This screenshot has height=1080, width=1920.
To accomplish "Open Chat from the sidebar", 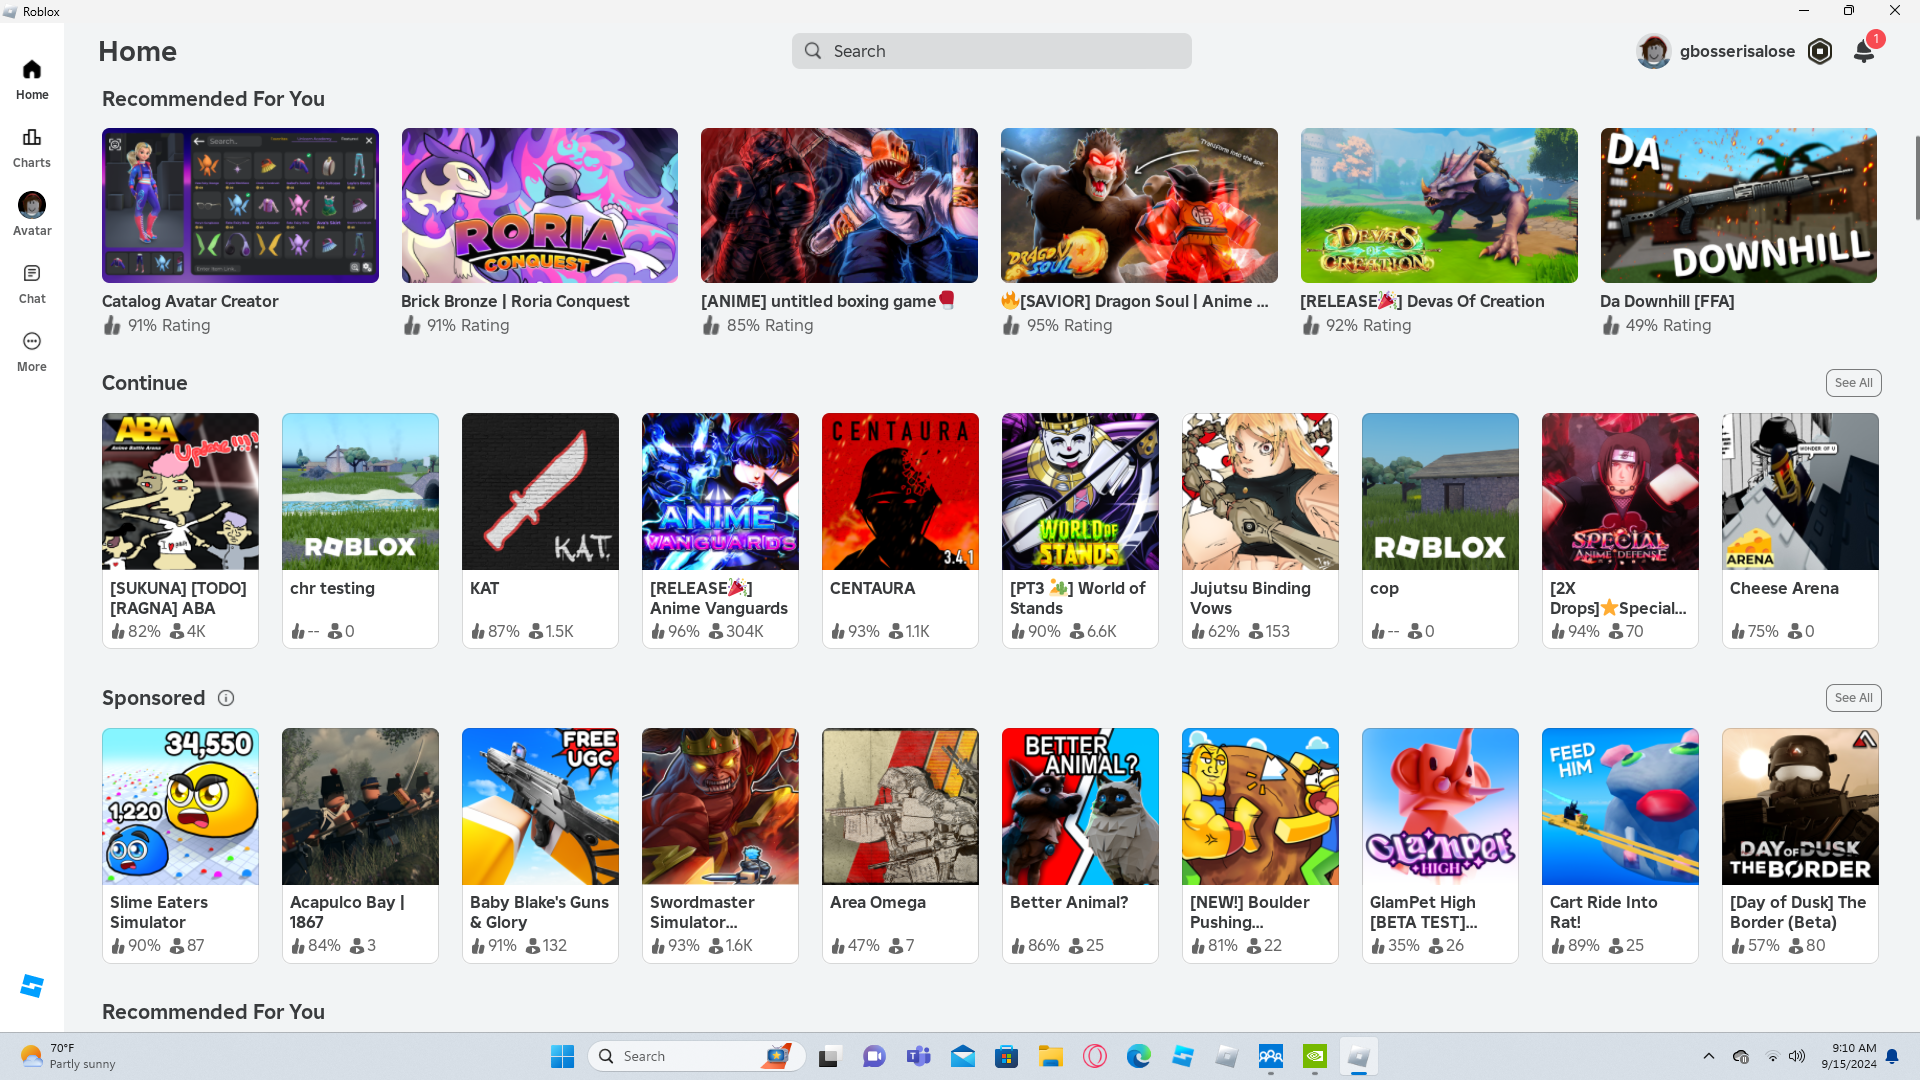I will coord(32,283).
